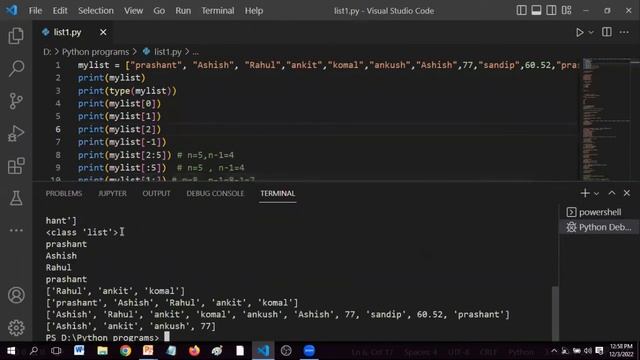The width and height of the screenshot is (640, 360).
Task: Click the line number 6 in gutter
Action: click(58, 129)
